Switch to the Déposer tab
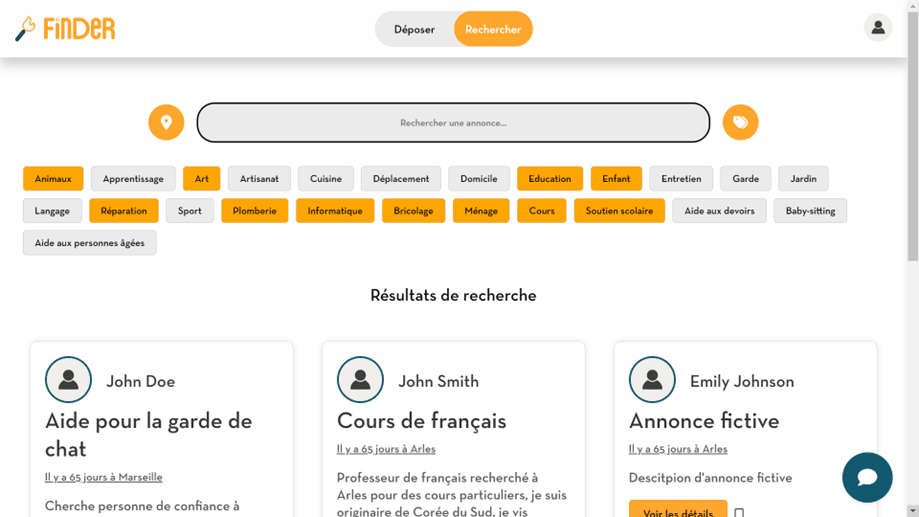 tap(414, 29)
